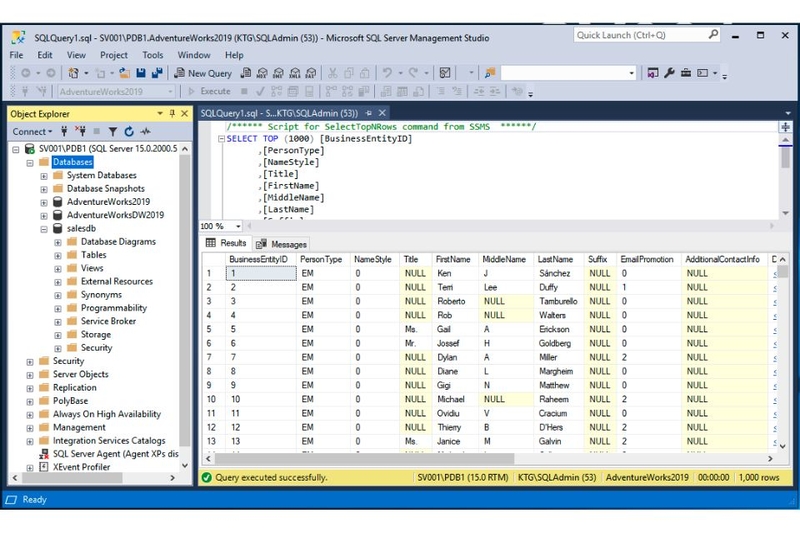Click the DAX query icon
This screenshot has height=533, width=800.
click(311, 73)
